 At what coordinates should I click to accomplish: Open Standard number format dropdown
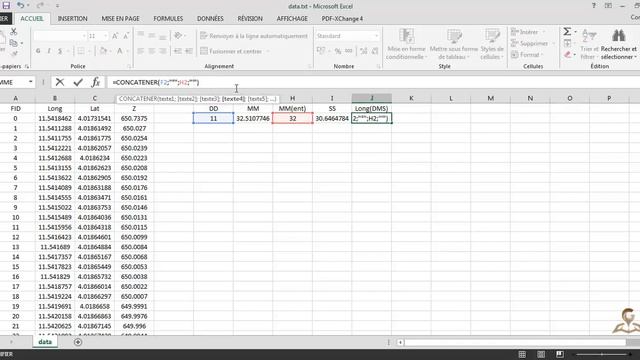pos(376,36)
